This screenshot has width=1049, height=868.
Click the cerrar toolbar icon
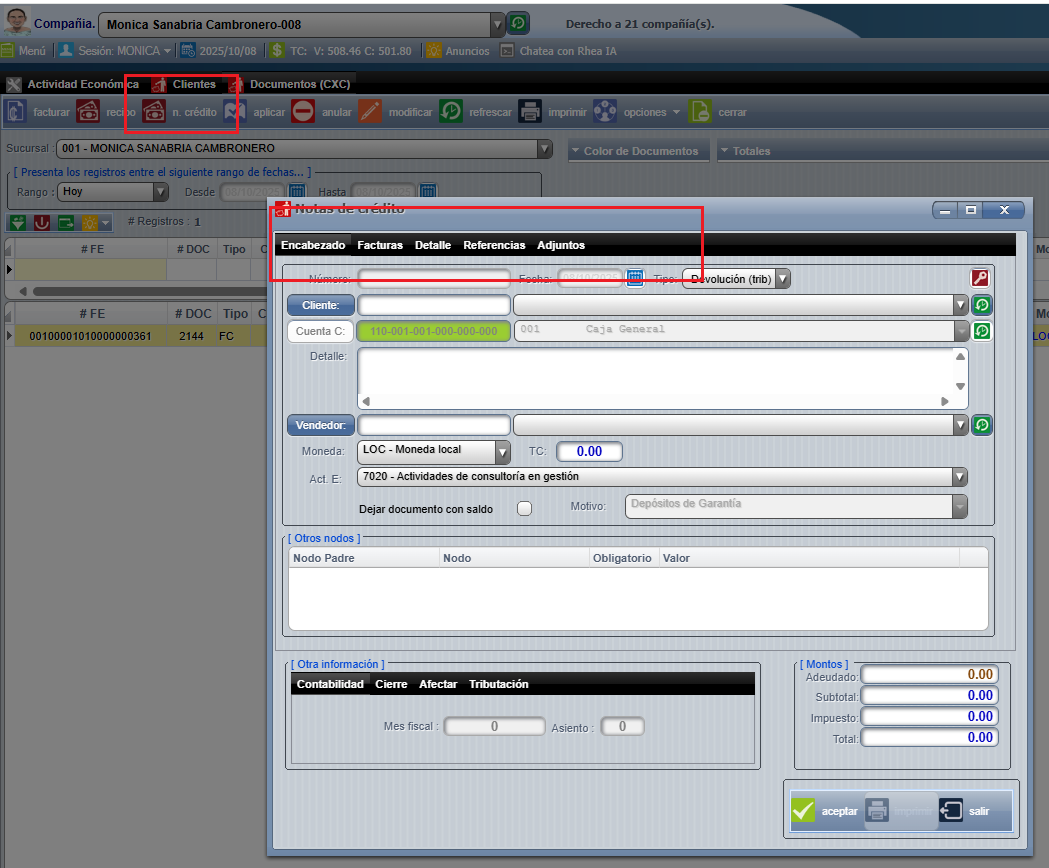(700, 112)
